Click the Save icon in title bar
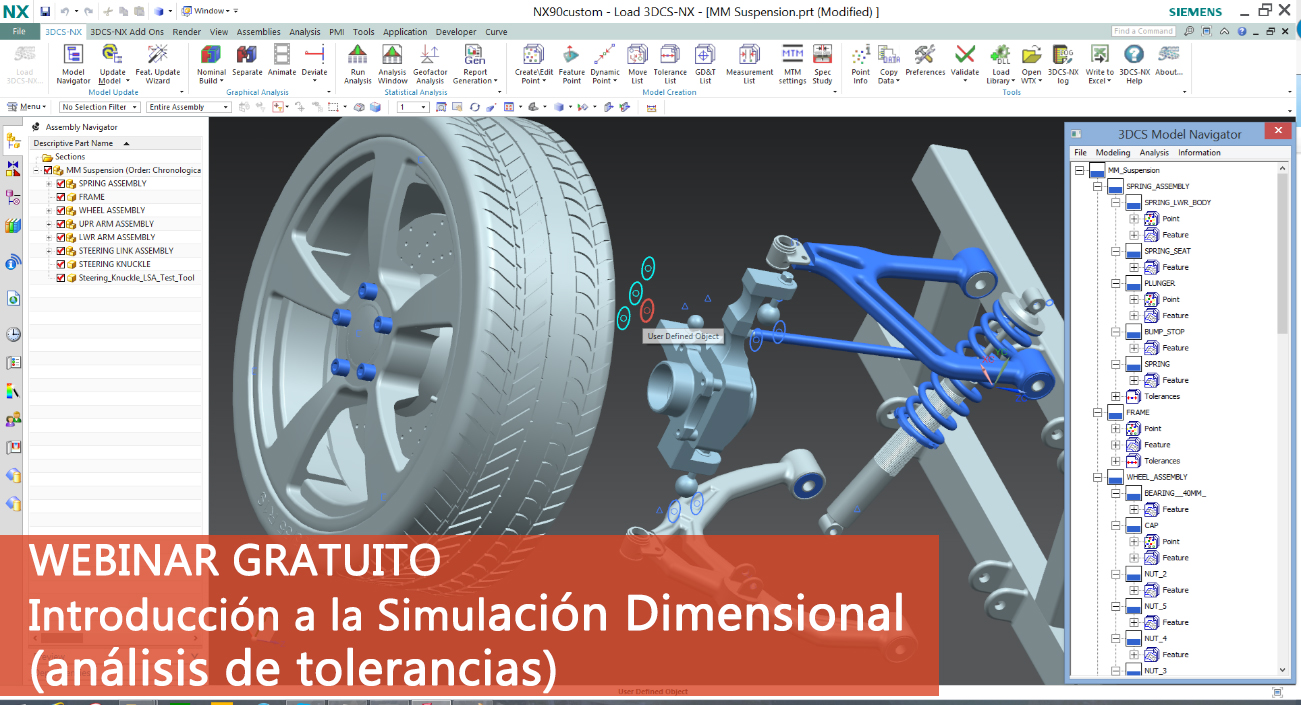The width and height of the screenshot is (1301, 705). 45,11
